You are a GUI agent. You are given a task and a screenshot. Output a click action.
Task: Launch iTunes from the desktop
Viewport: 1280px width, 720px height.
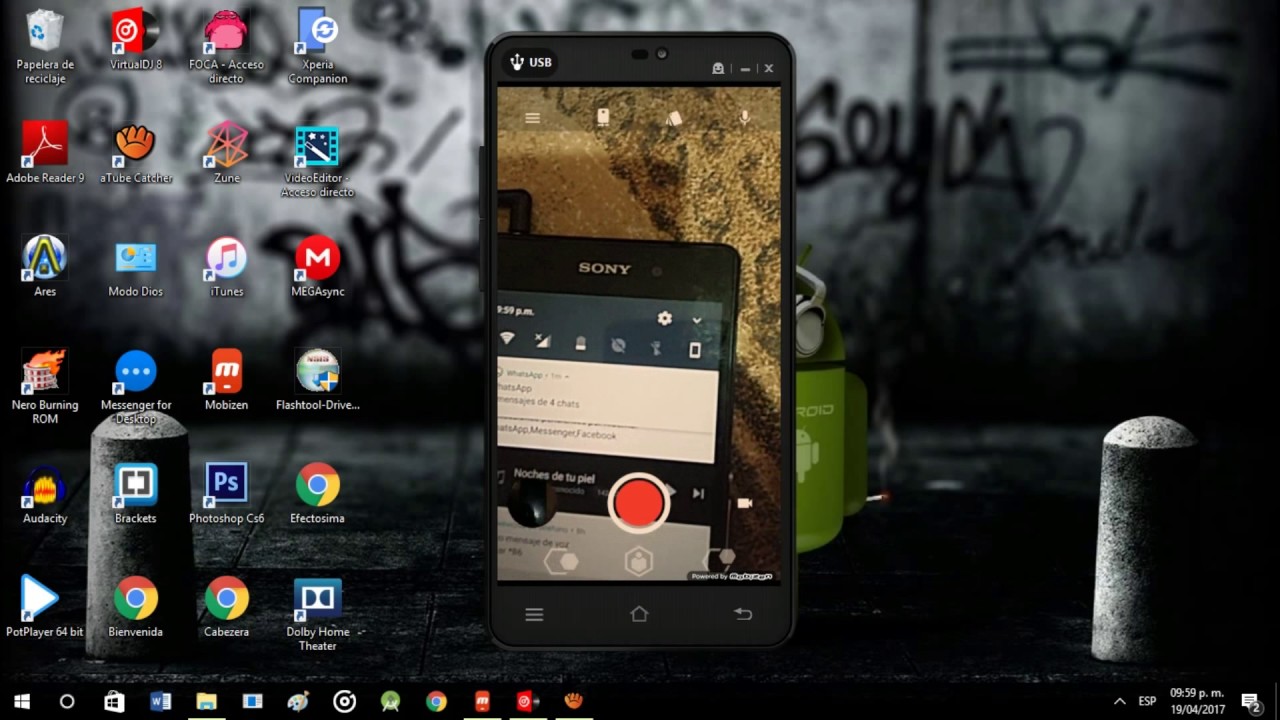pyautogui.click(x=227, y=267)
